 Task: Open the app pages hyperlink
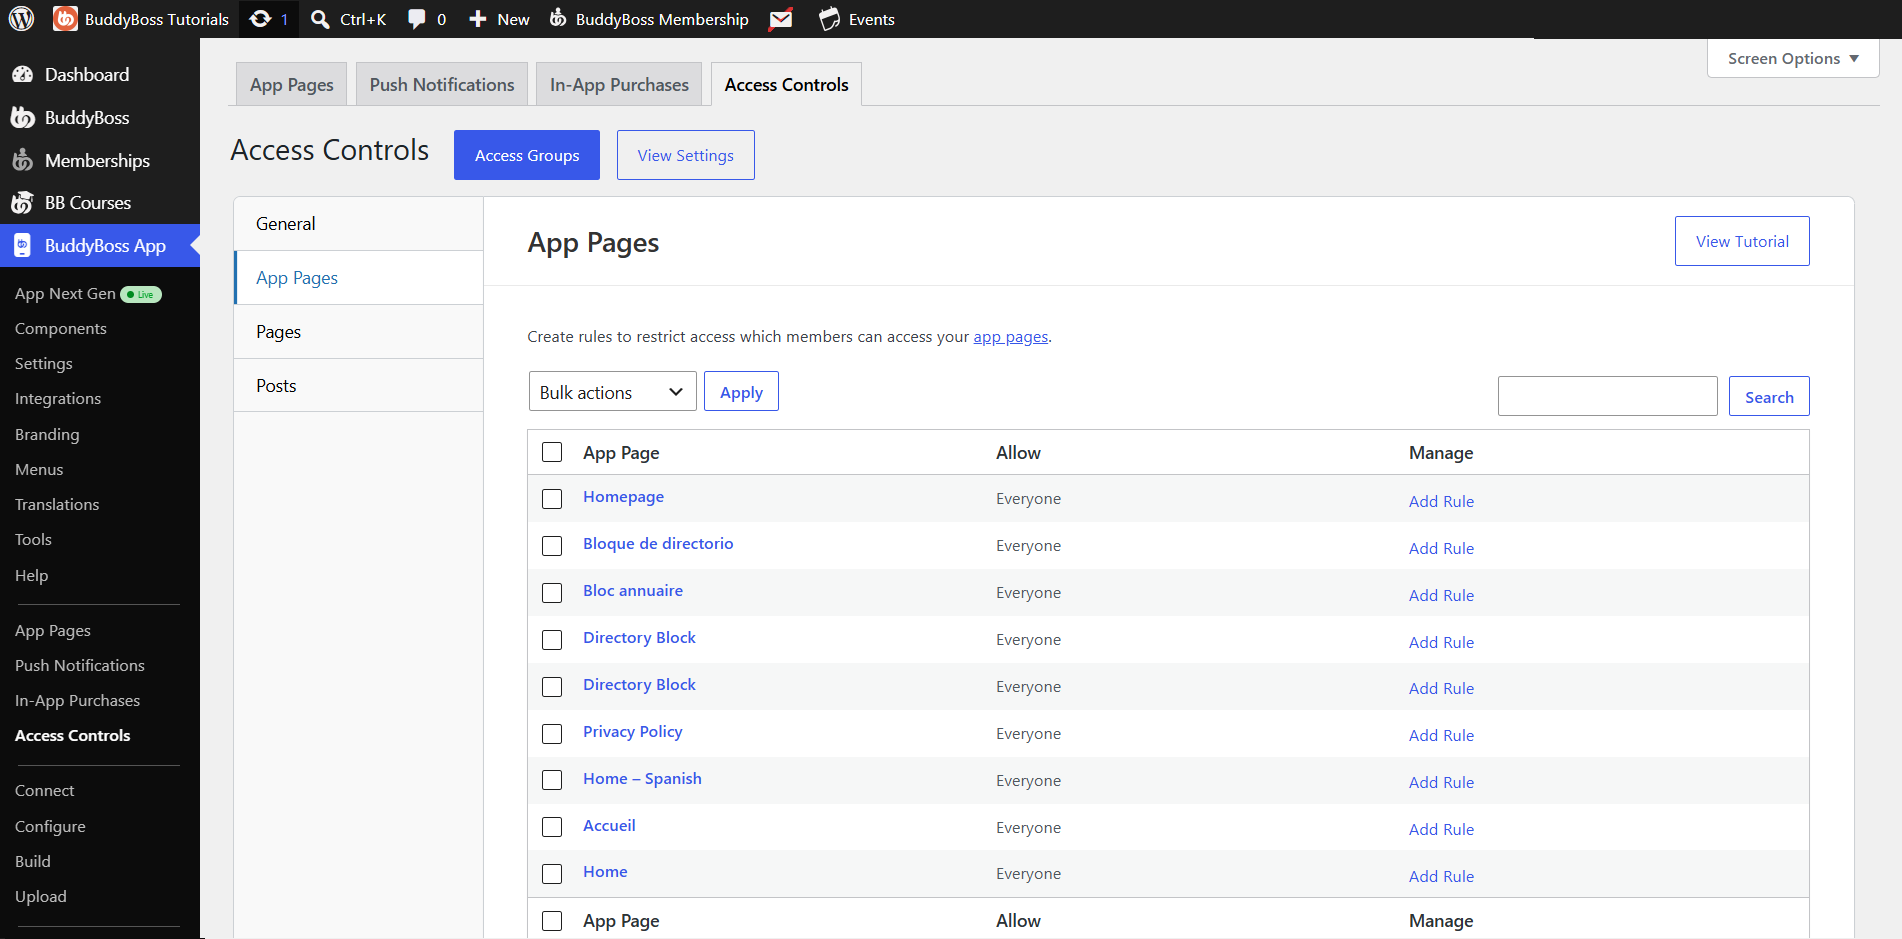[1011, 337]
